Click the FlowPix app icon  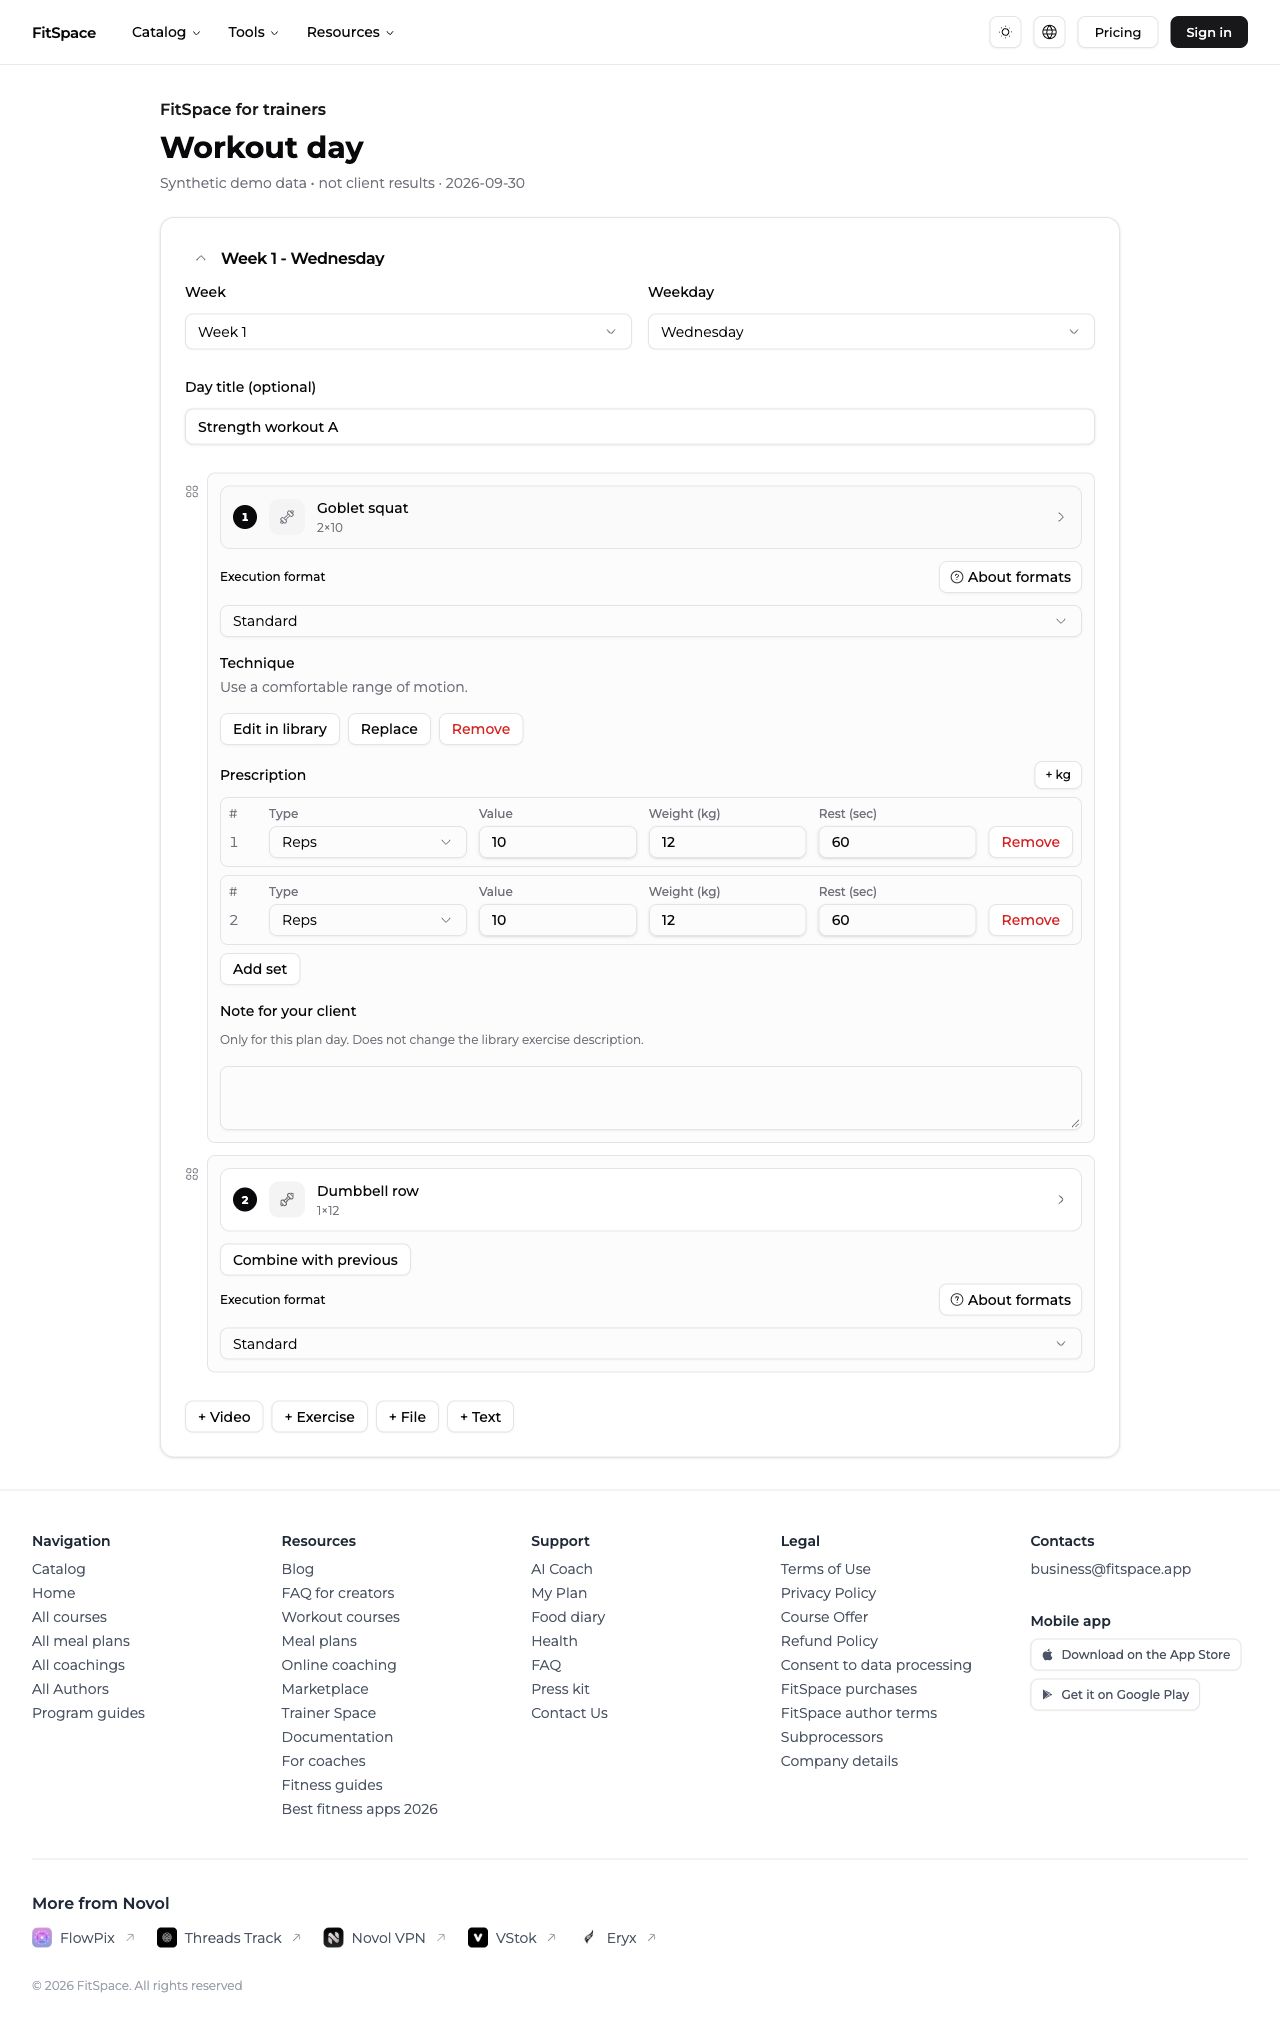[42, 1937]
